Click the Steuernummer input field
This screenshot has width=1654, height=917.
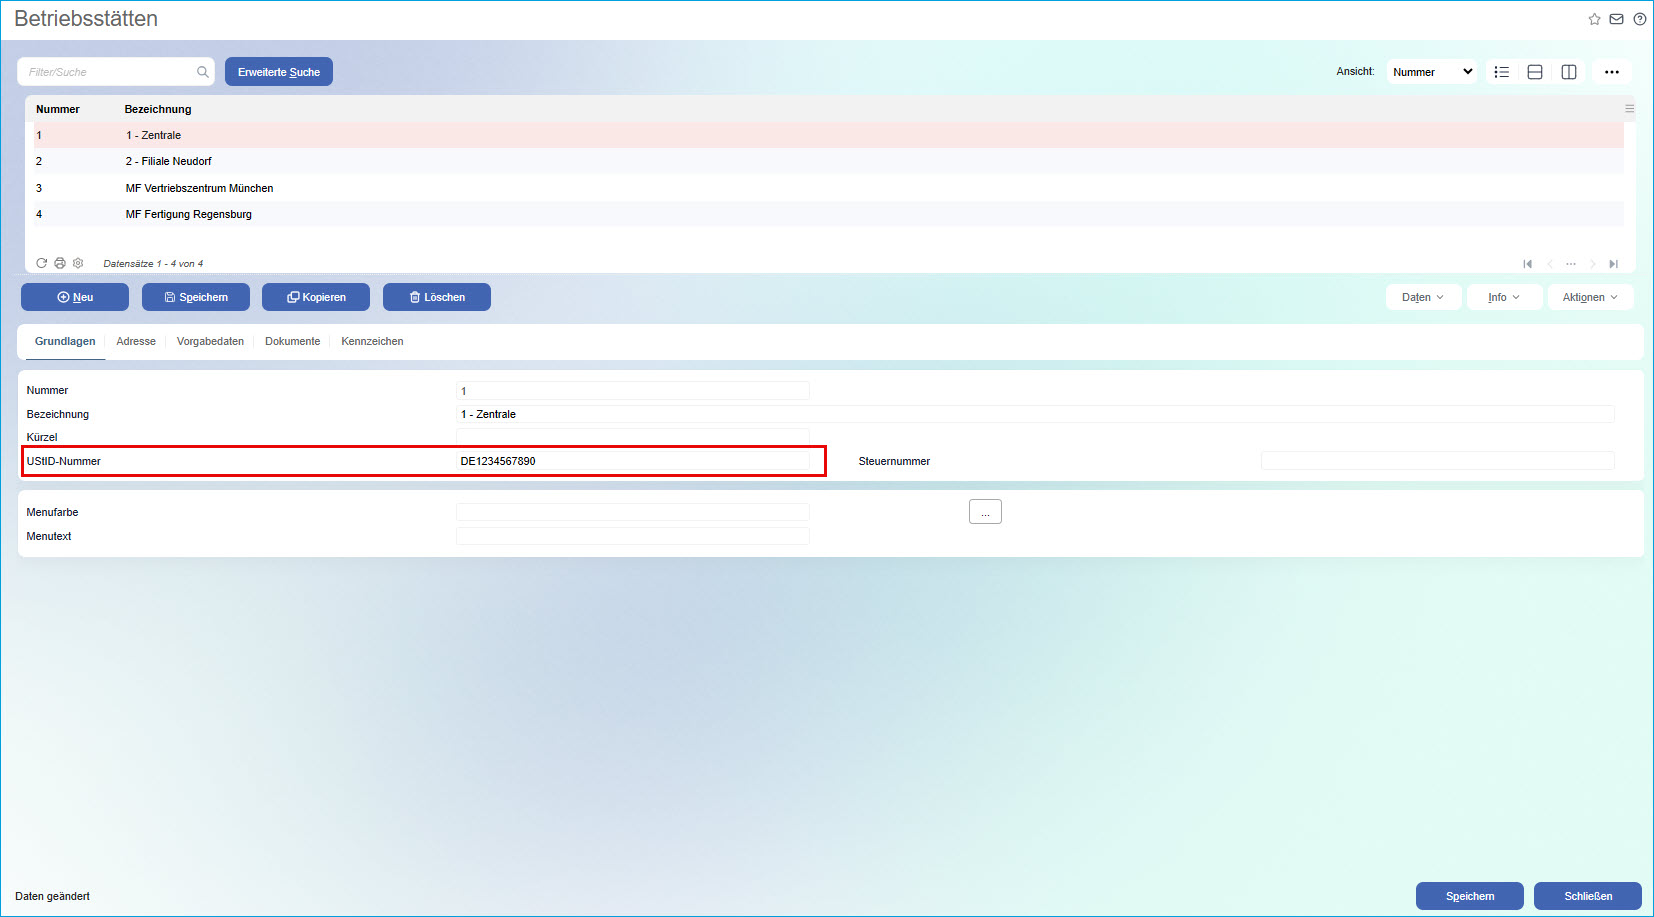[1438, 461]
